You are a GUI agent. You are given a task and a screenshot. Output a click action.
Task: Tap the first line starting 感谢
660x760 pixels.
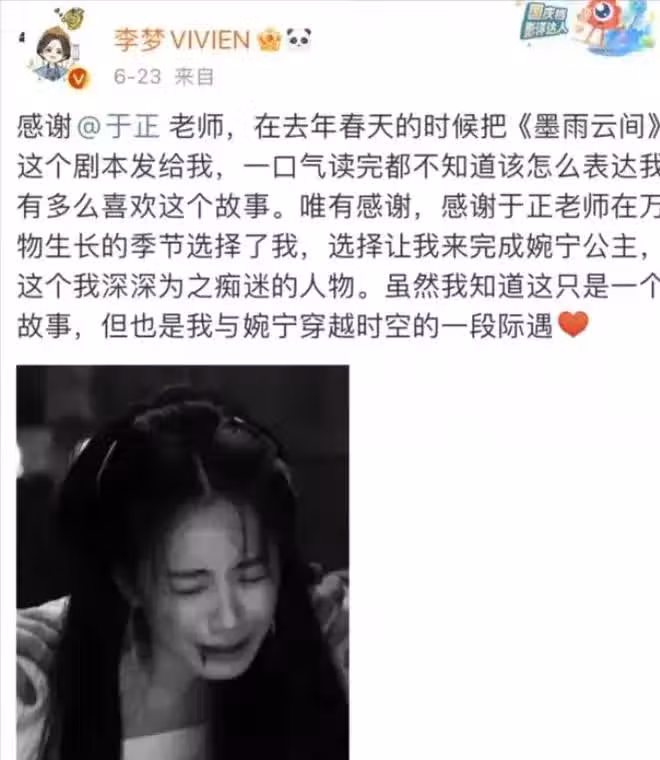338,126
